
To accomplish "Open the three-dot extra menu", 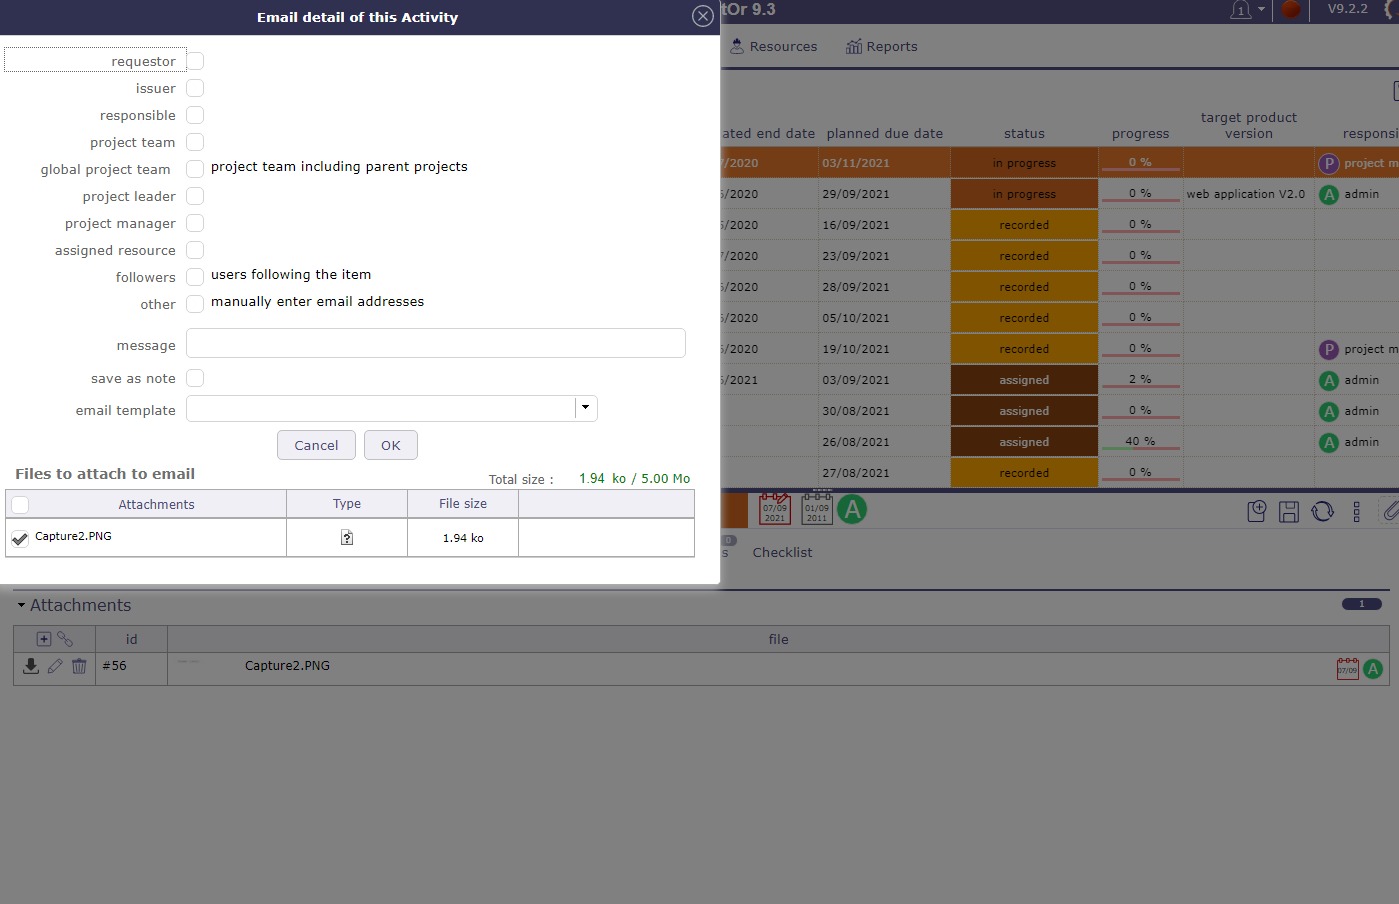I will (1356, 512).
